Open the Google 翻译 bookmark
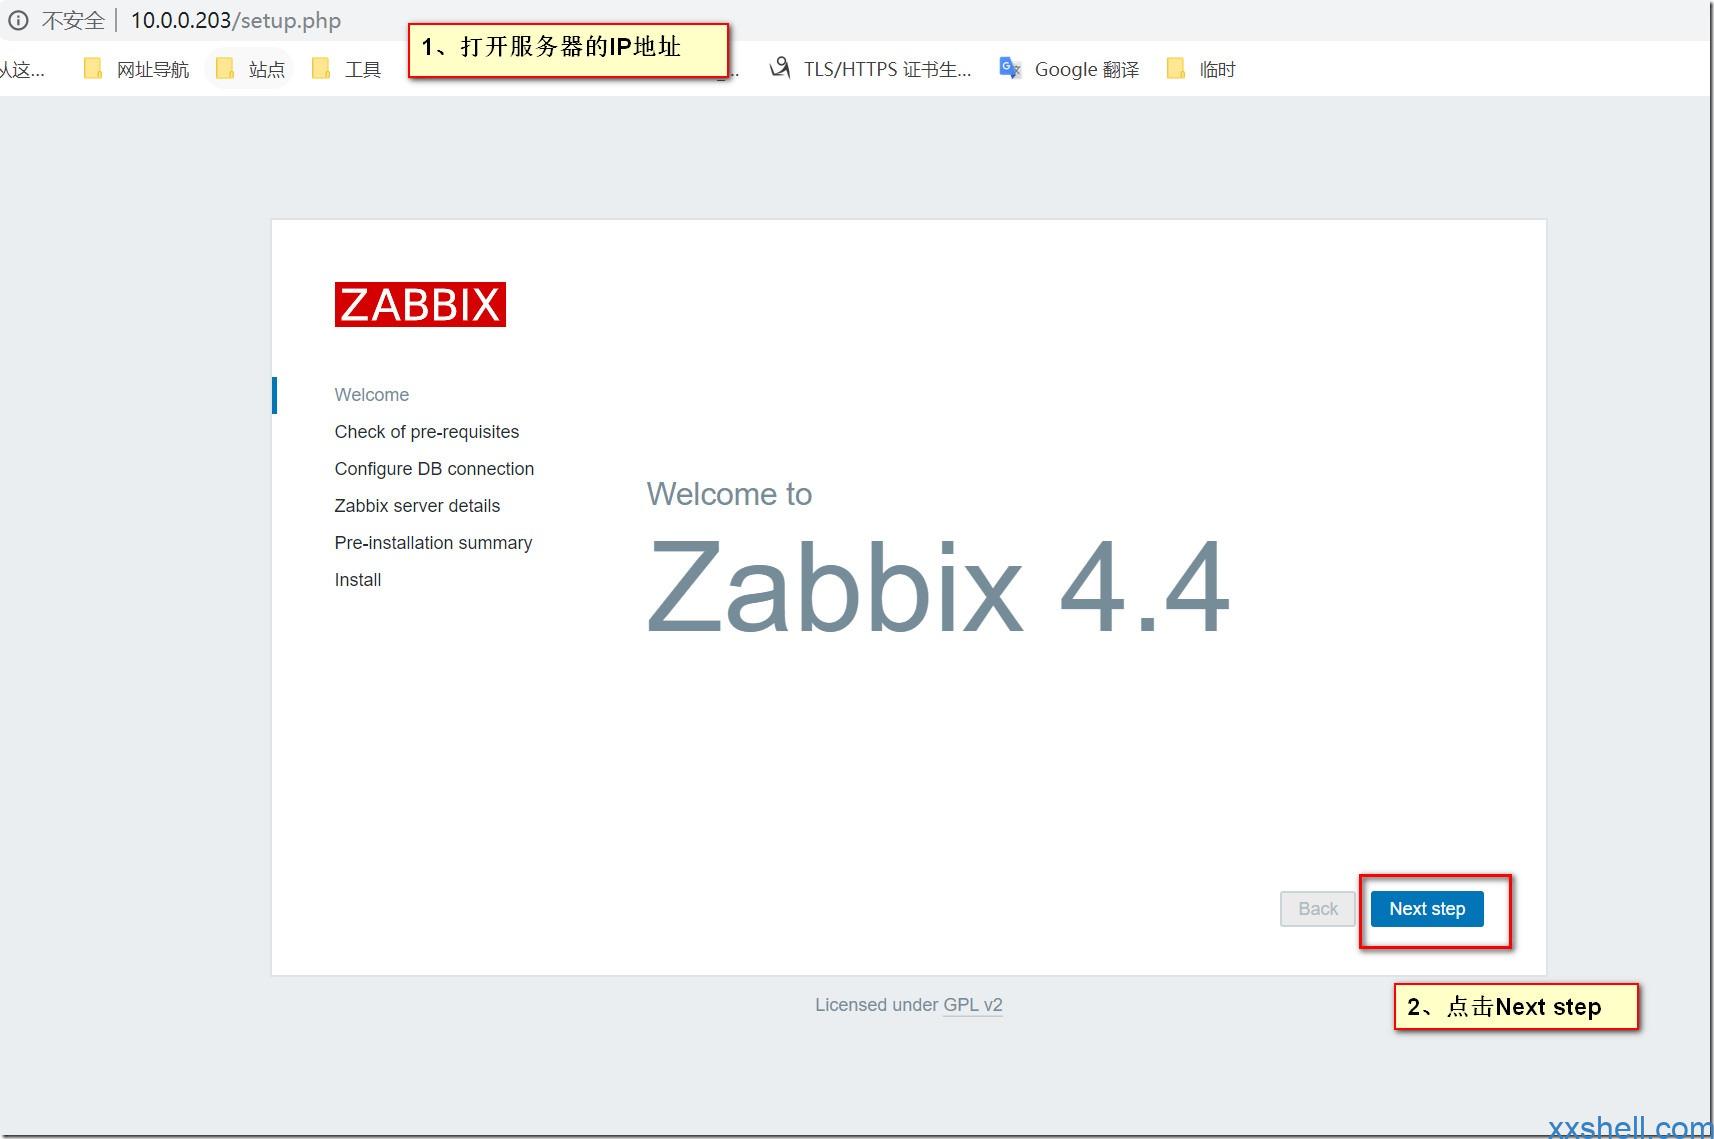The width and height of the screenshot is (1714, 1139). (1069, 69)
